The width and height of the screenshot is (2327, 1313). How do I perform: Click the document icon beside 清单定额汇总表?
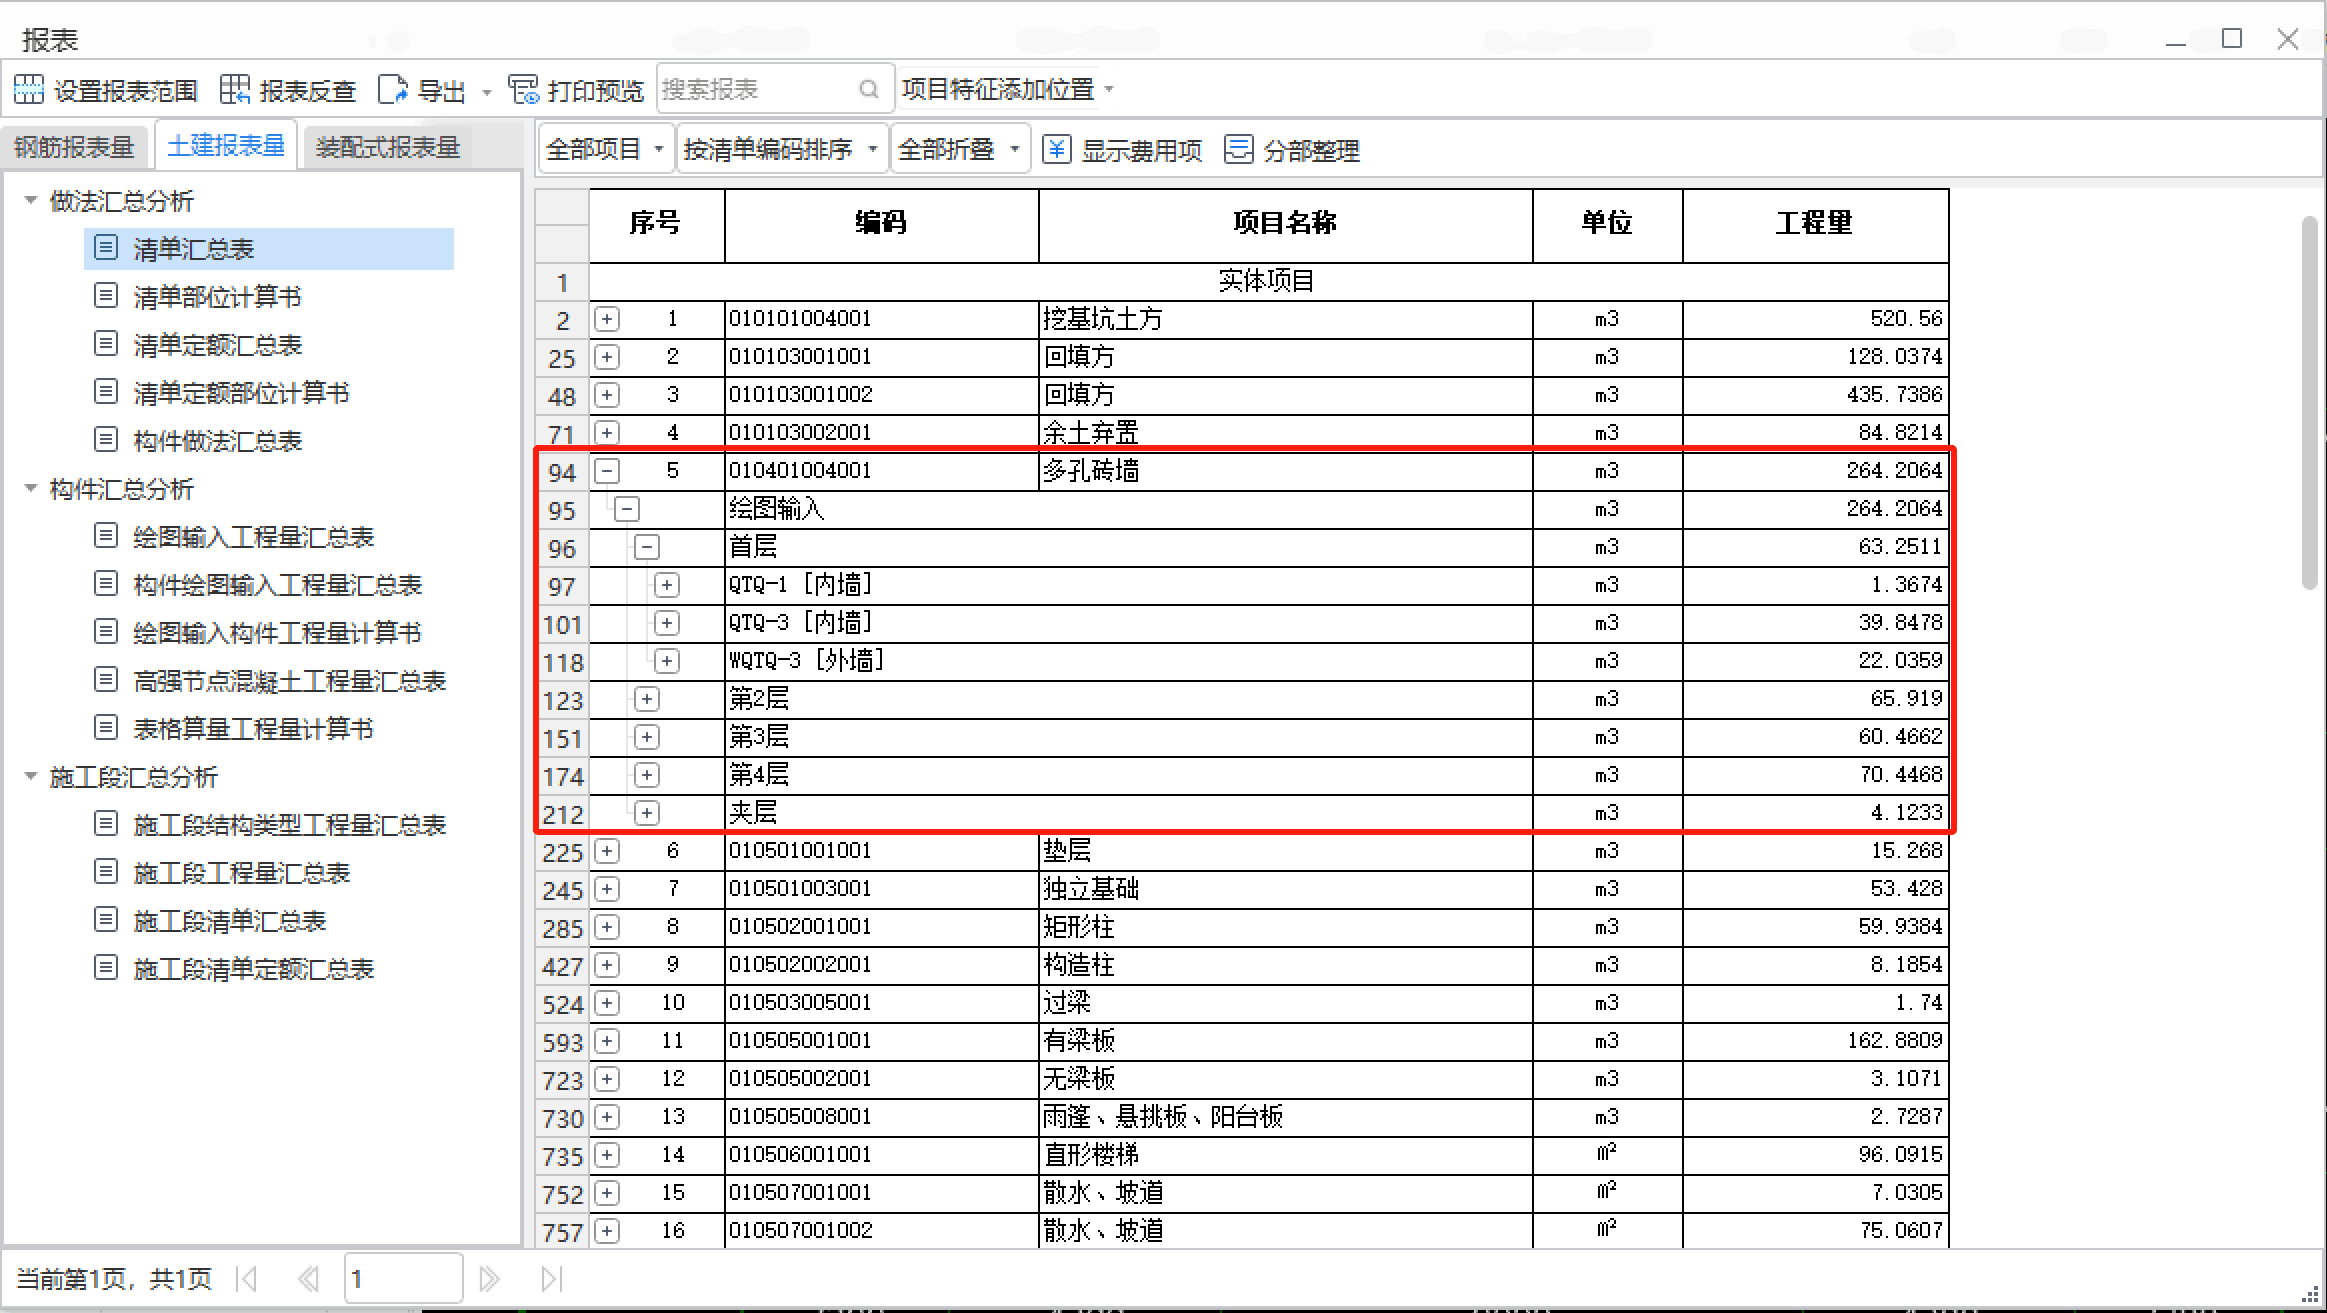[106, 344]
